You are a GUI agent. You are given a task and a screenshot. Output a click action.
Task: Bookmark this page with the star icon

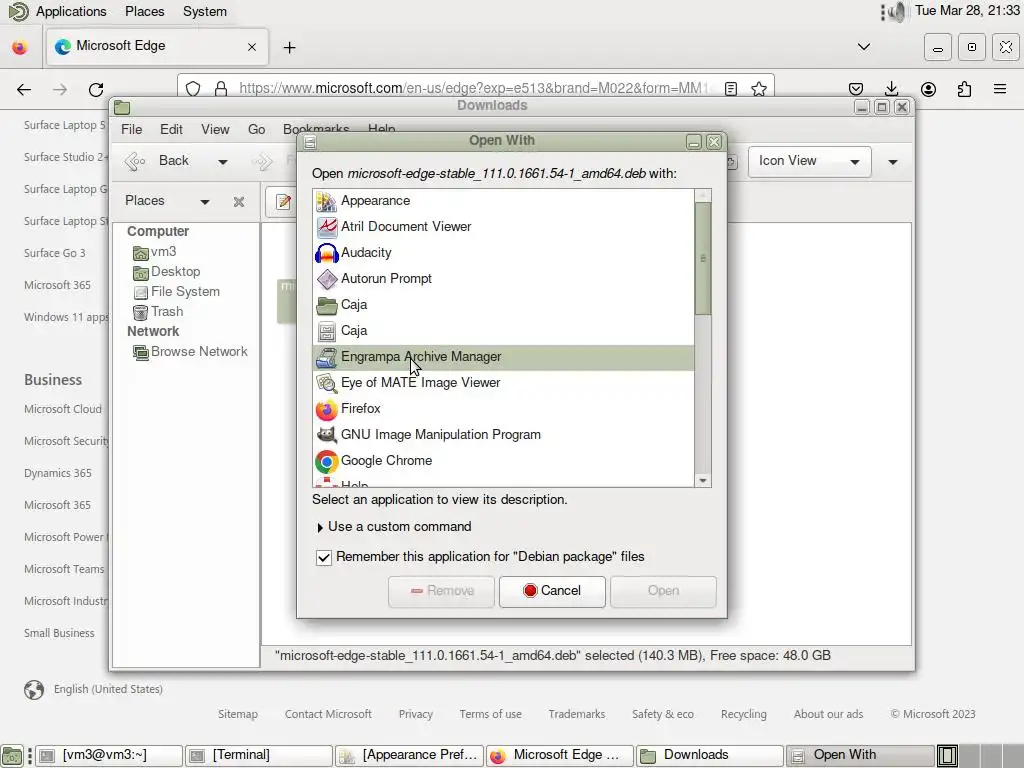758,89
